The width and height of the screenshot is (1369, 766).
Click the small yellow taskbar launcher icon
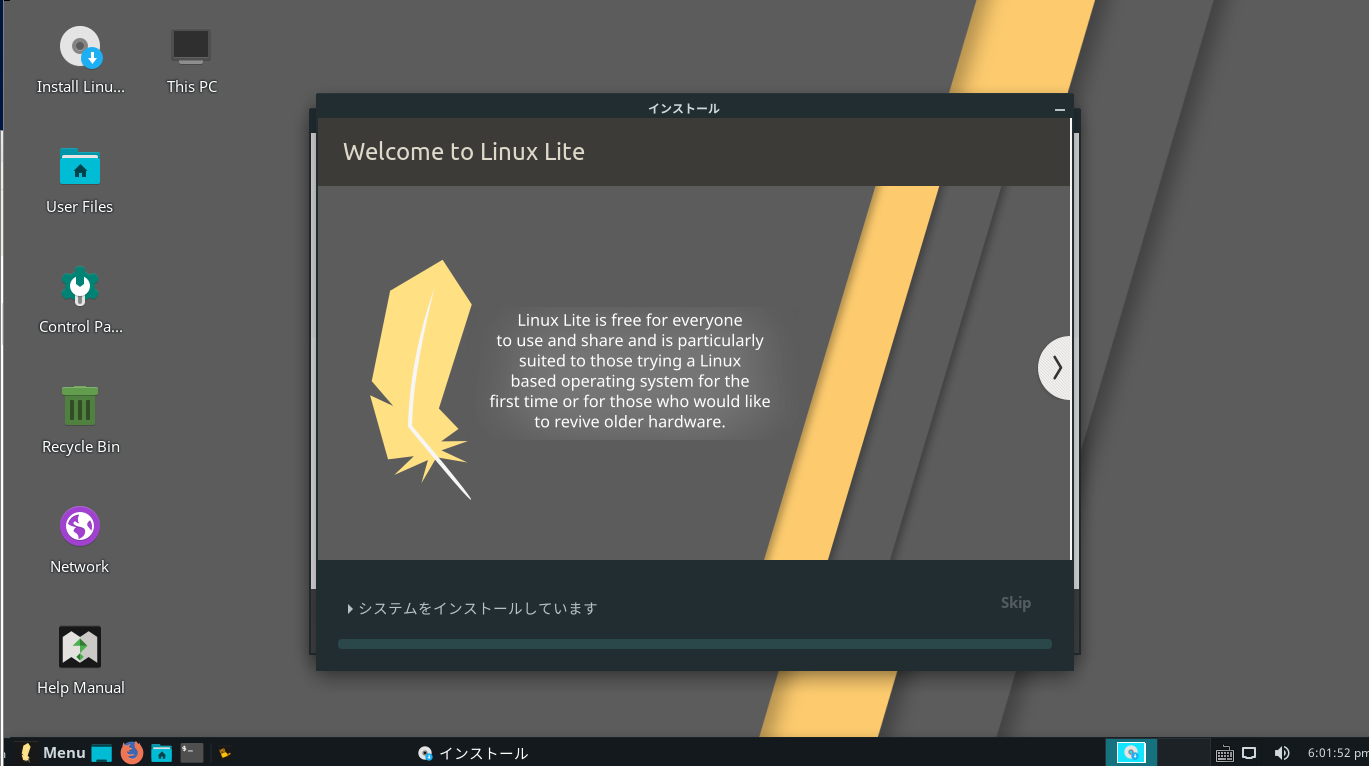[225, 753]
